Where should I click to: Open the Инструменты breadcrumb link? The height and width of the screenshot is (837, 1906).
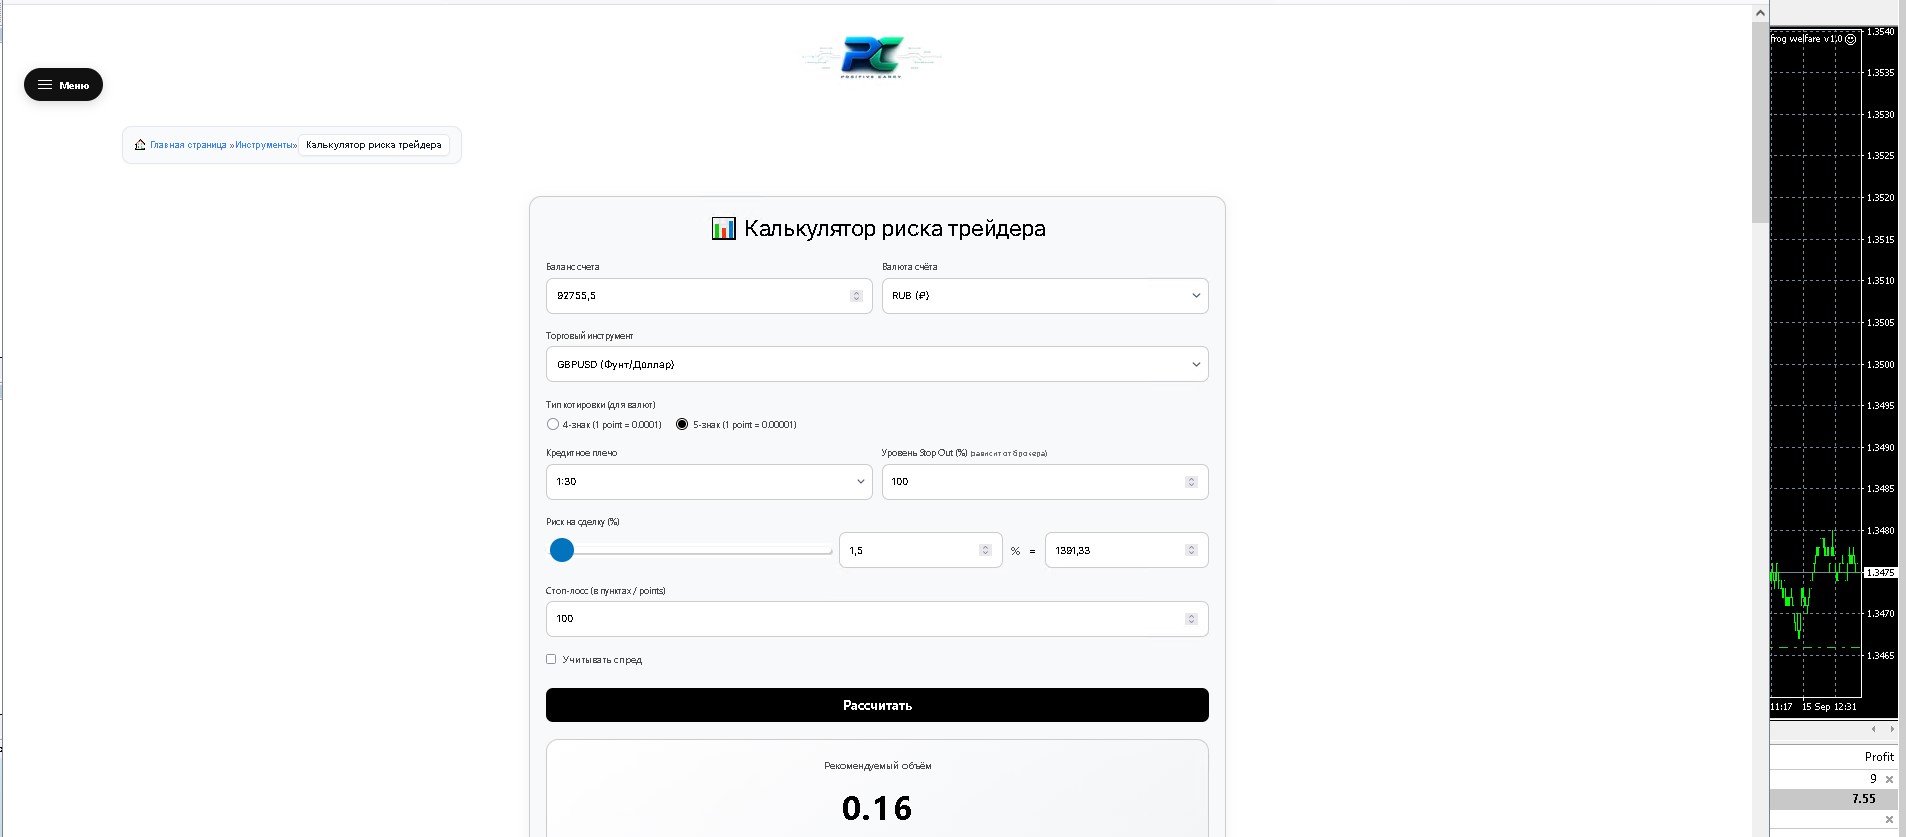pos(265,145)
